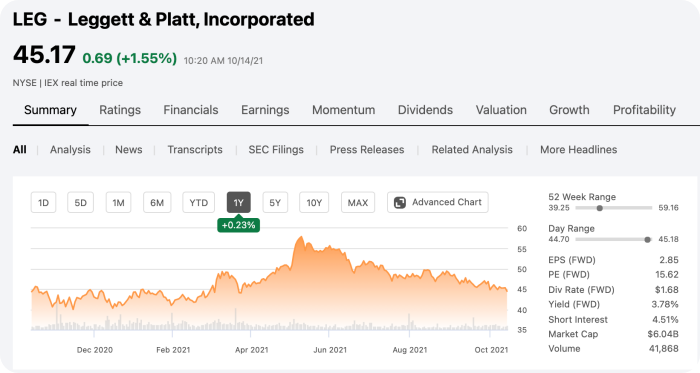Show the MAX chart range

pyautogui.click(x=358, y=203)
